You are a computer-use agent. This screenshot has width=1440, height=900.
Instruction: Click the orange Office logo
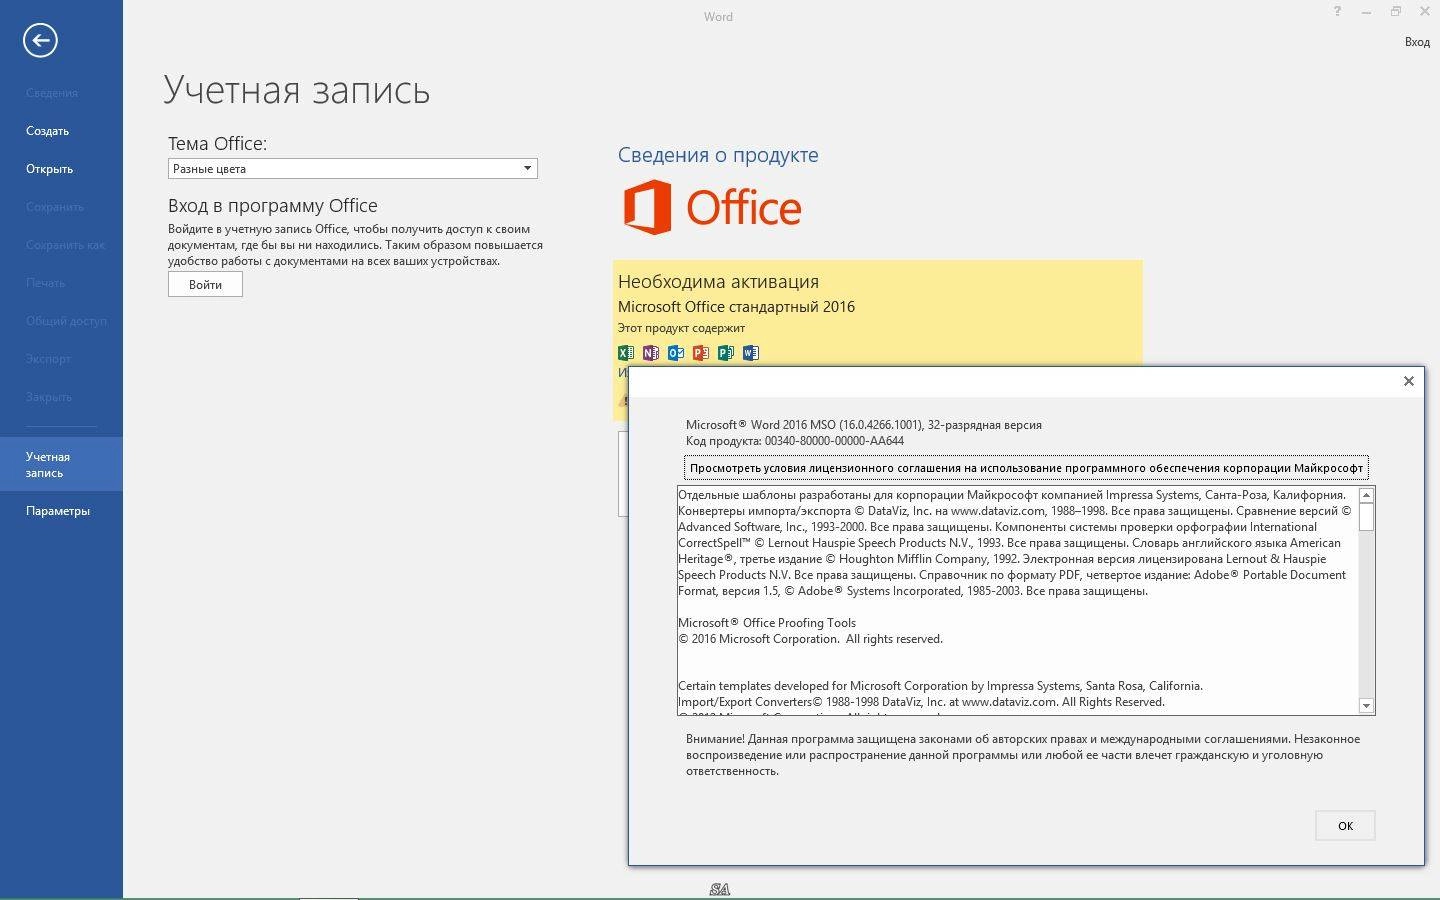712,207
